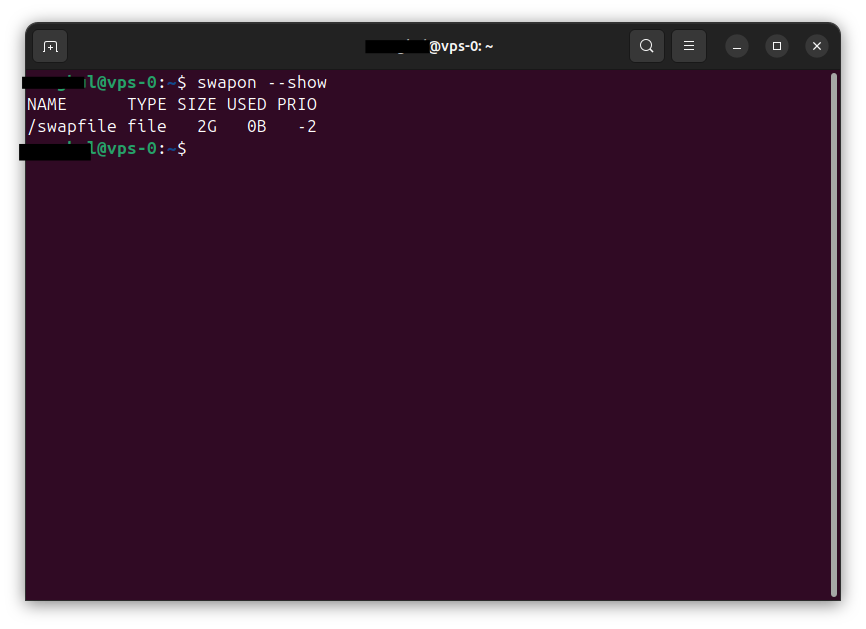Click the /swapfile entry
This screenshot has height=629, width=866.
(72, 126)
